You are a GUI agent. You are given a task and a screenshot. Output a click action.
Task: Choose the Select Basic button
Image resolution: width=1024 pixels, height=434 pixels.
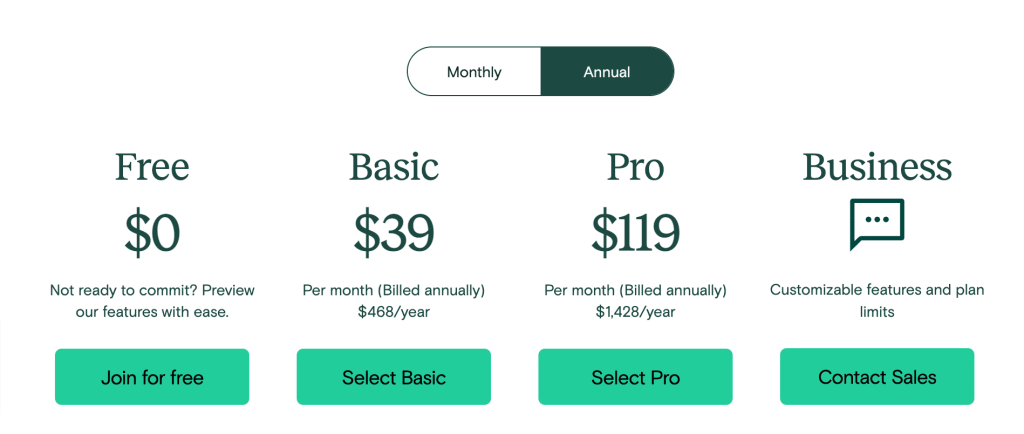(394, 377)
